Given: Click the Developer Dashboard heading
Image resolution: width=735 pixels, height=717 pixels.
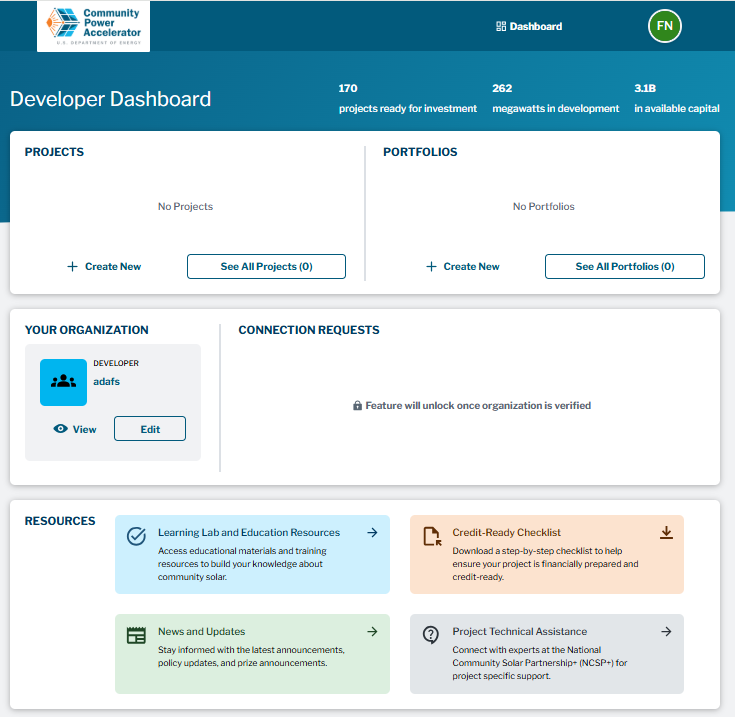Looking at the screenshot, I should click(111, 99).
